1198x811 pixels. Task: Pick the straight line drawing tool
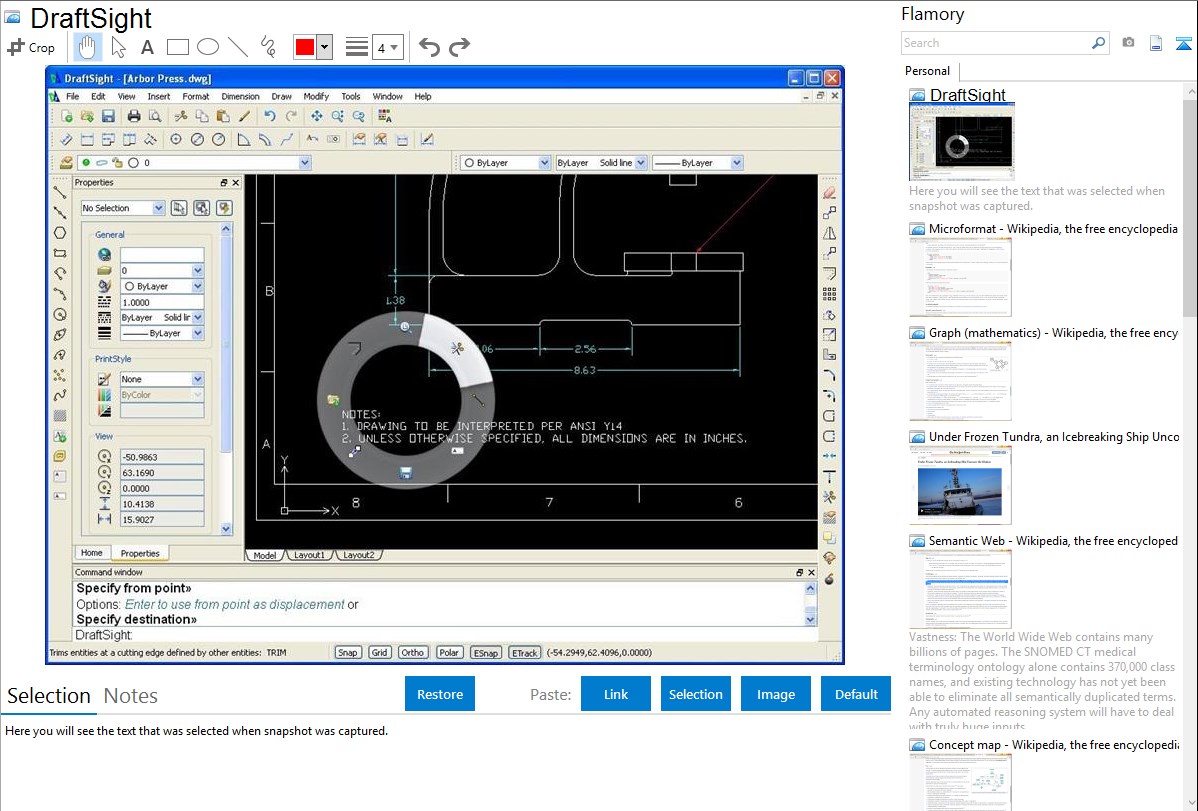point(238,47)
